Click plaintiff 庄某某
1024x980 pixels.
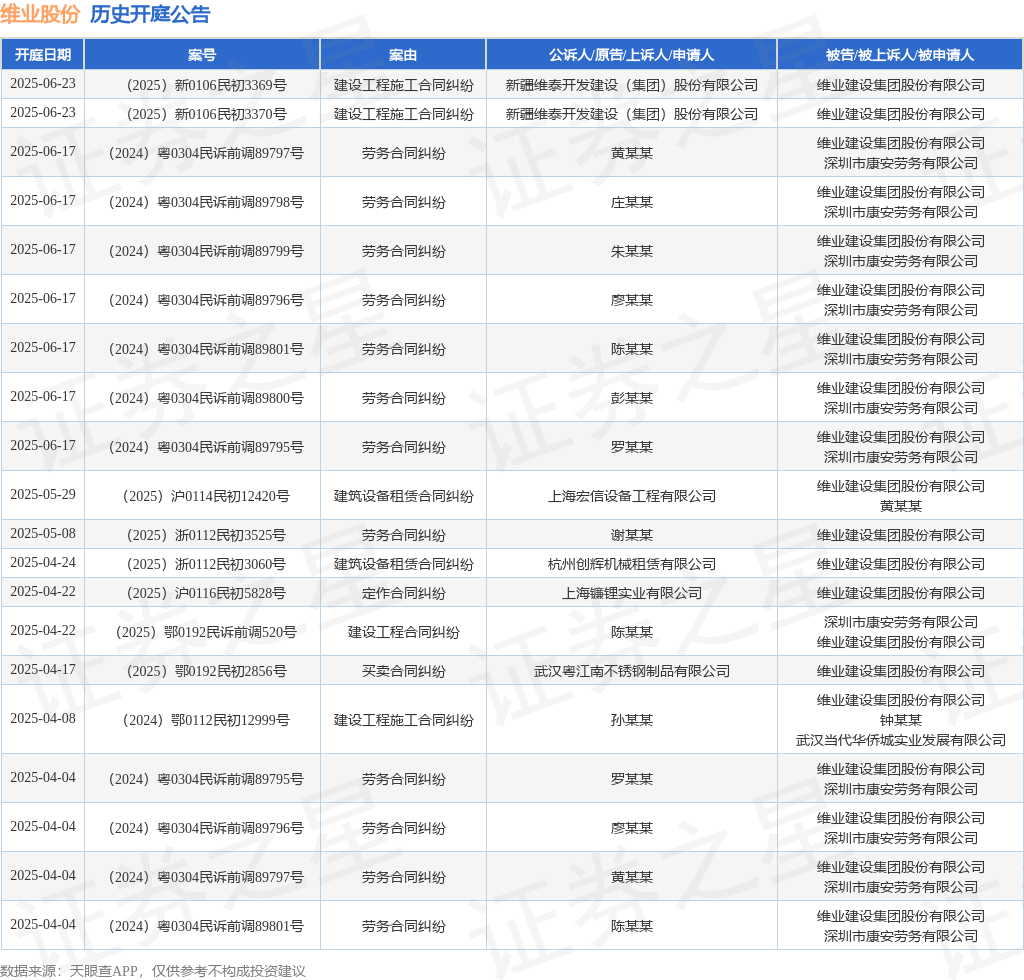click(x=632, y=202)
